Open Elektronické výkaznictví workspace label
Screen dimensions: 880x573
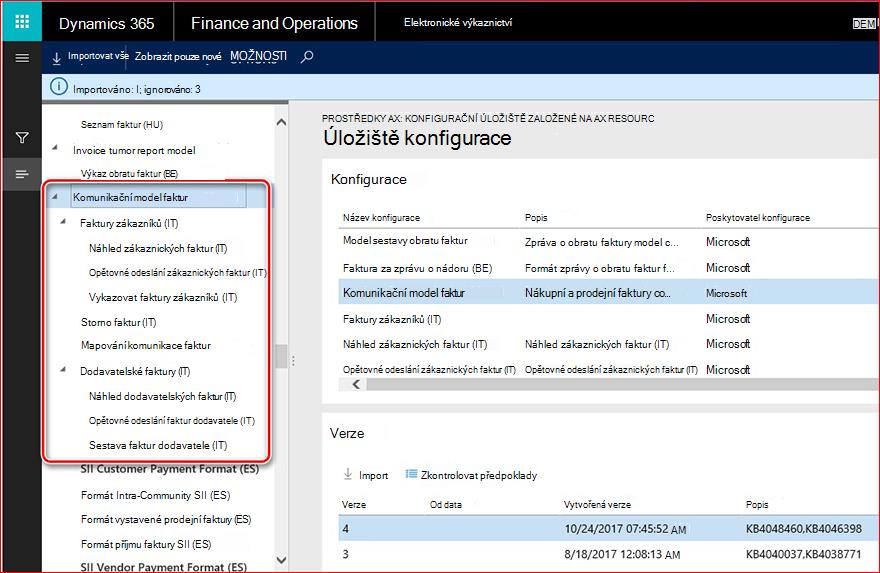pyautogui.click(x=458, y=22)
